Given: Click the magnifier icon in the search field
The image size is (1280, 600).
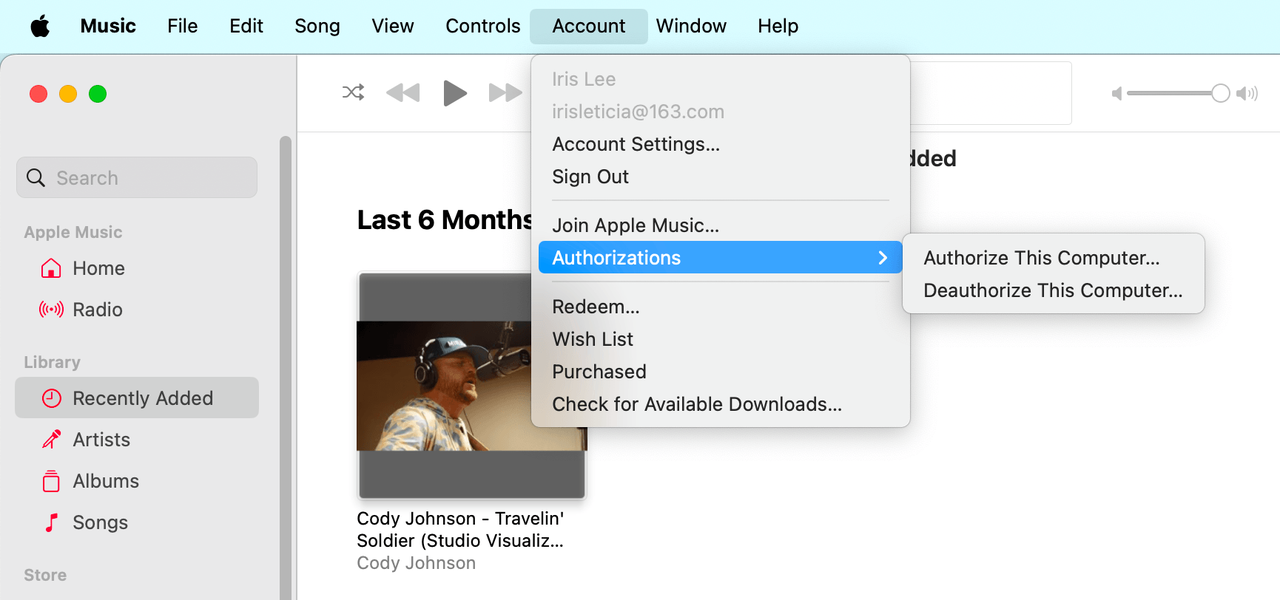Looking at the screenshot, I should pyautogui.click(x=36, y=178).
